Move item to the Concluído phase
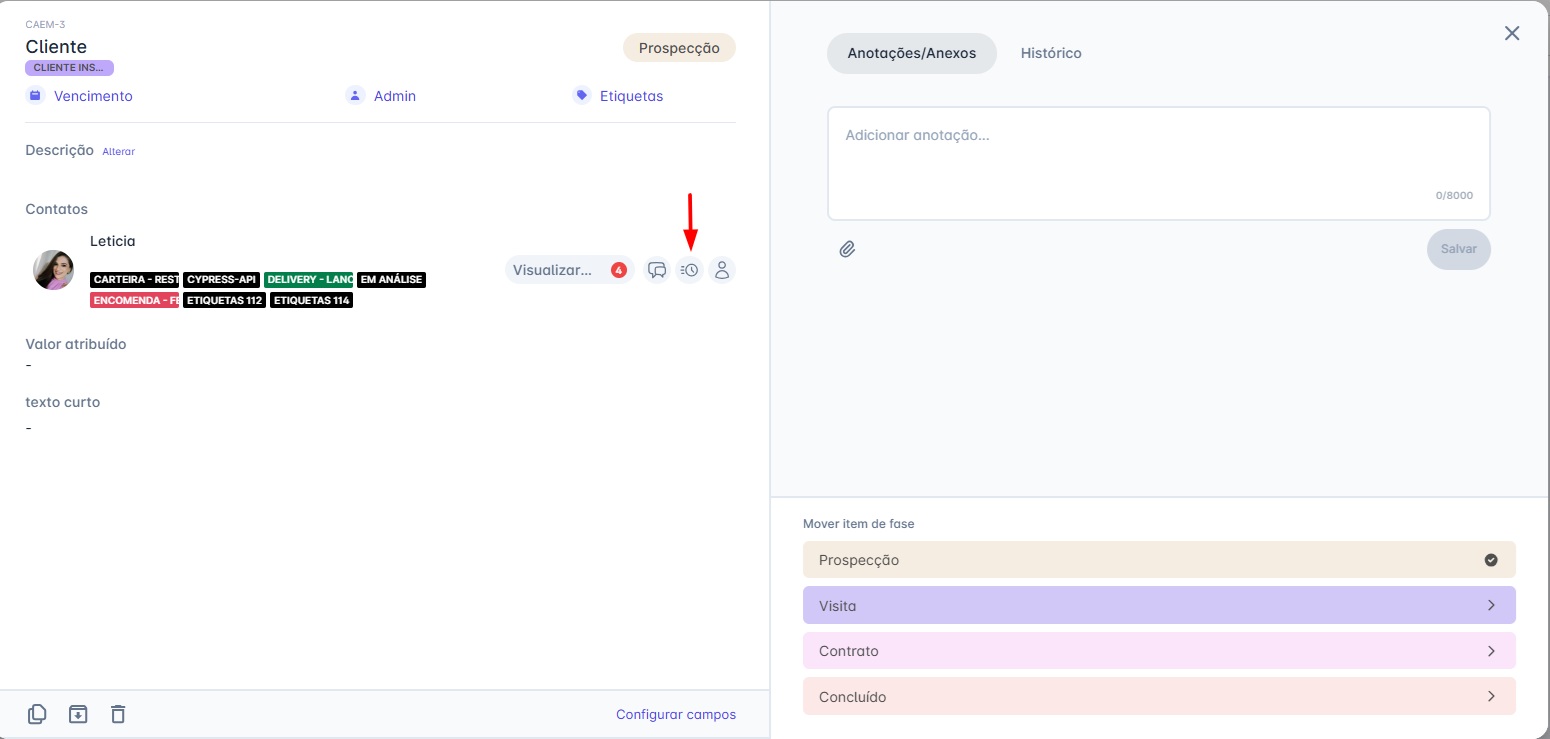The height and width of the screenshot is (739, 1550). pyautogui.click(x=1158, y=696)
